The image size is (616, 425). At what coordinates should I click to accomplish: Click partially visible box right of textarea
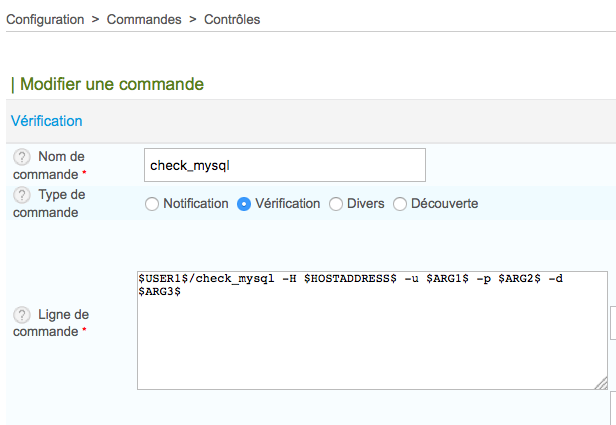pos(612,322)
